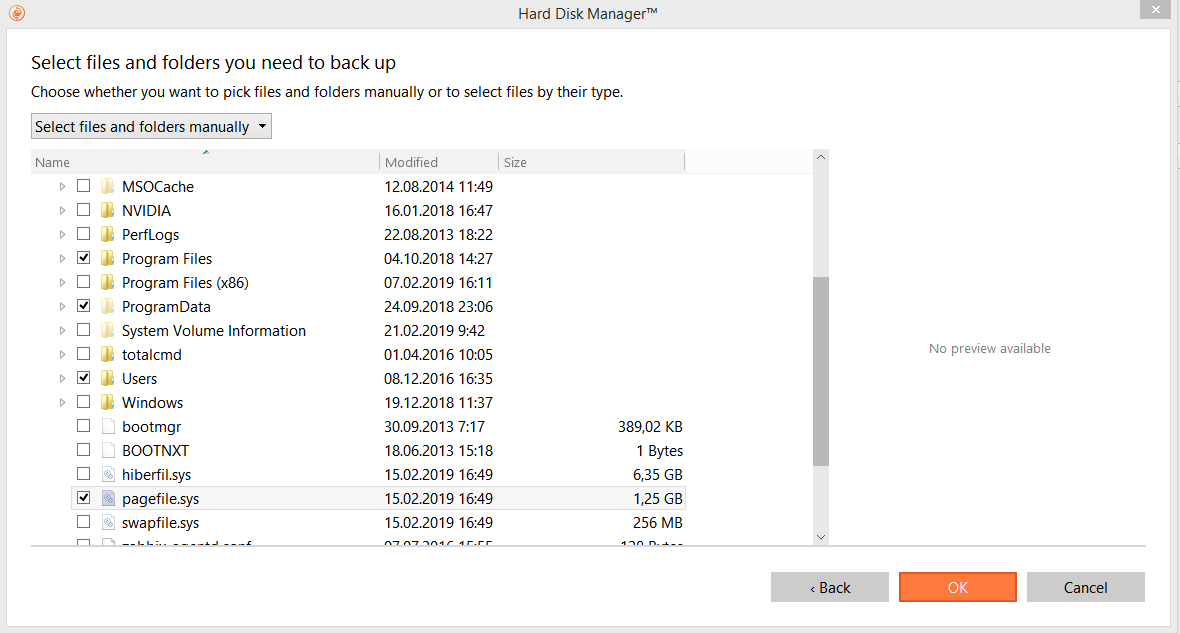Screen dimensions: 1180x634
Task: Expand the NVIDIA folder tree node
Action: pyautogui.click(x=63, y=211)
